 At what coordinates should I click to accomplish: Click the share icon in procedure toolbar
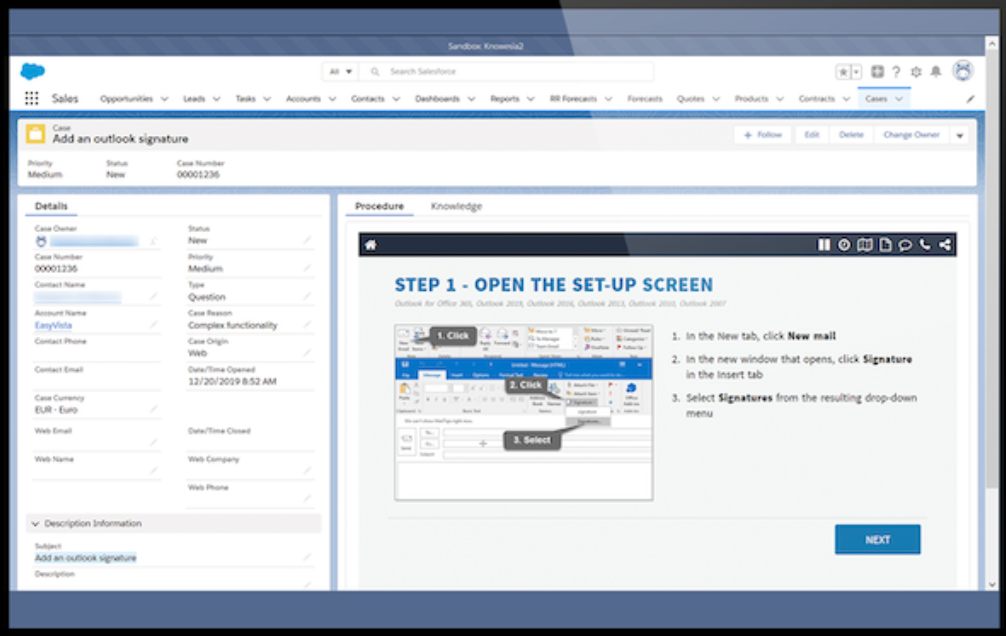pos(945,245)
